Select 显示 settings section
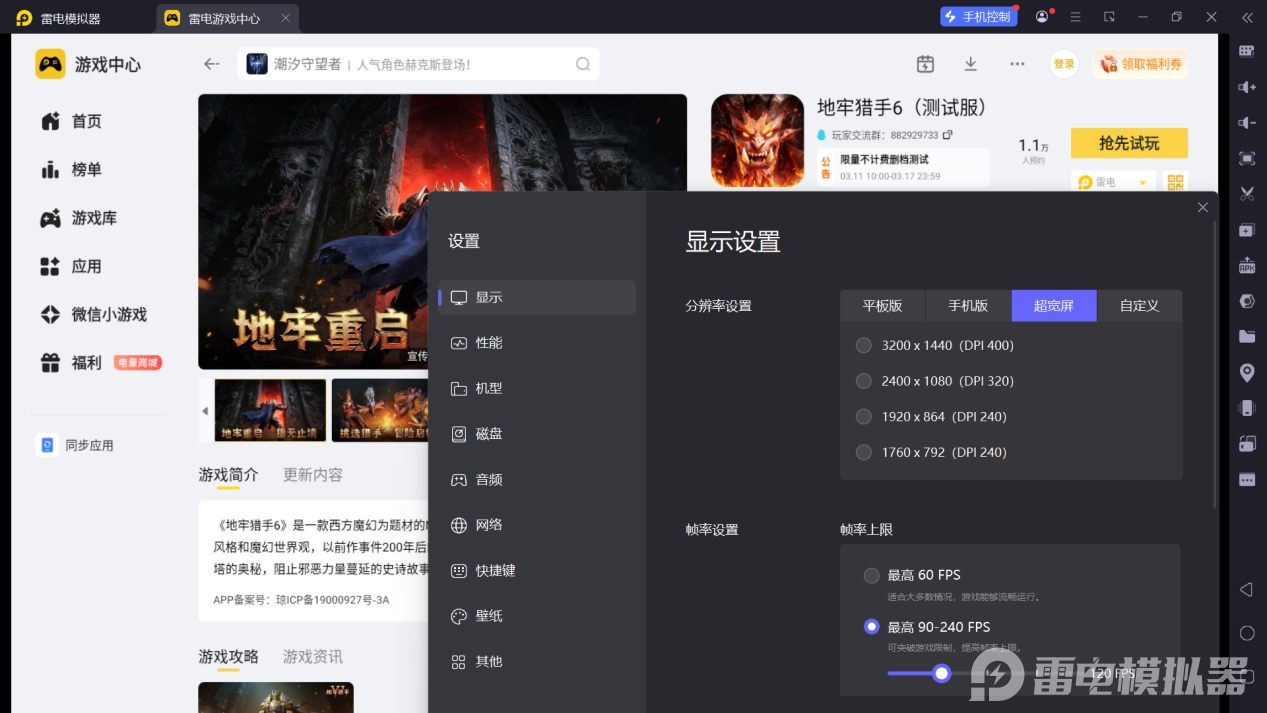This screenshot has width=1267, height=713. pyautogui.click(x=537, y=298)
